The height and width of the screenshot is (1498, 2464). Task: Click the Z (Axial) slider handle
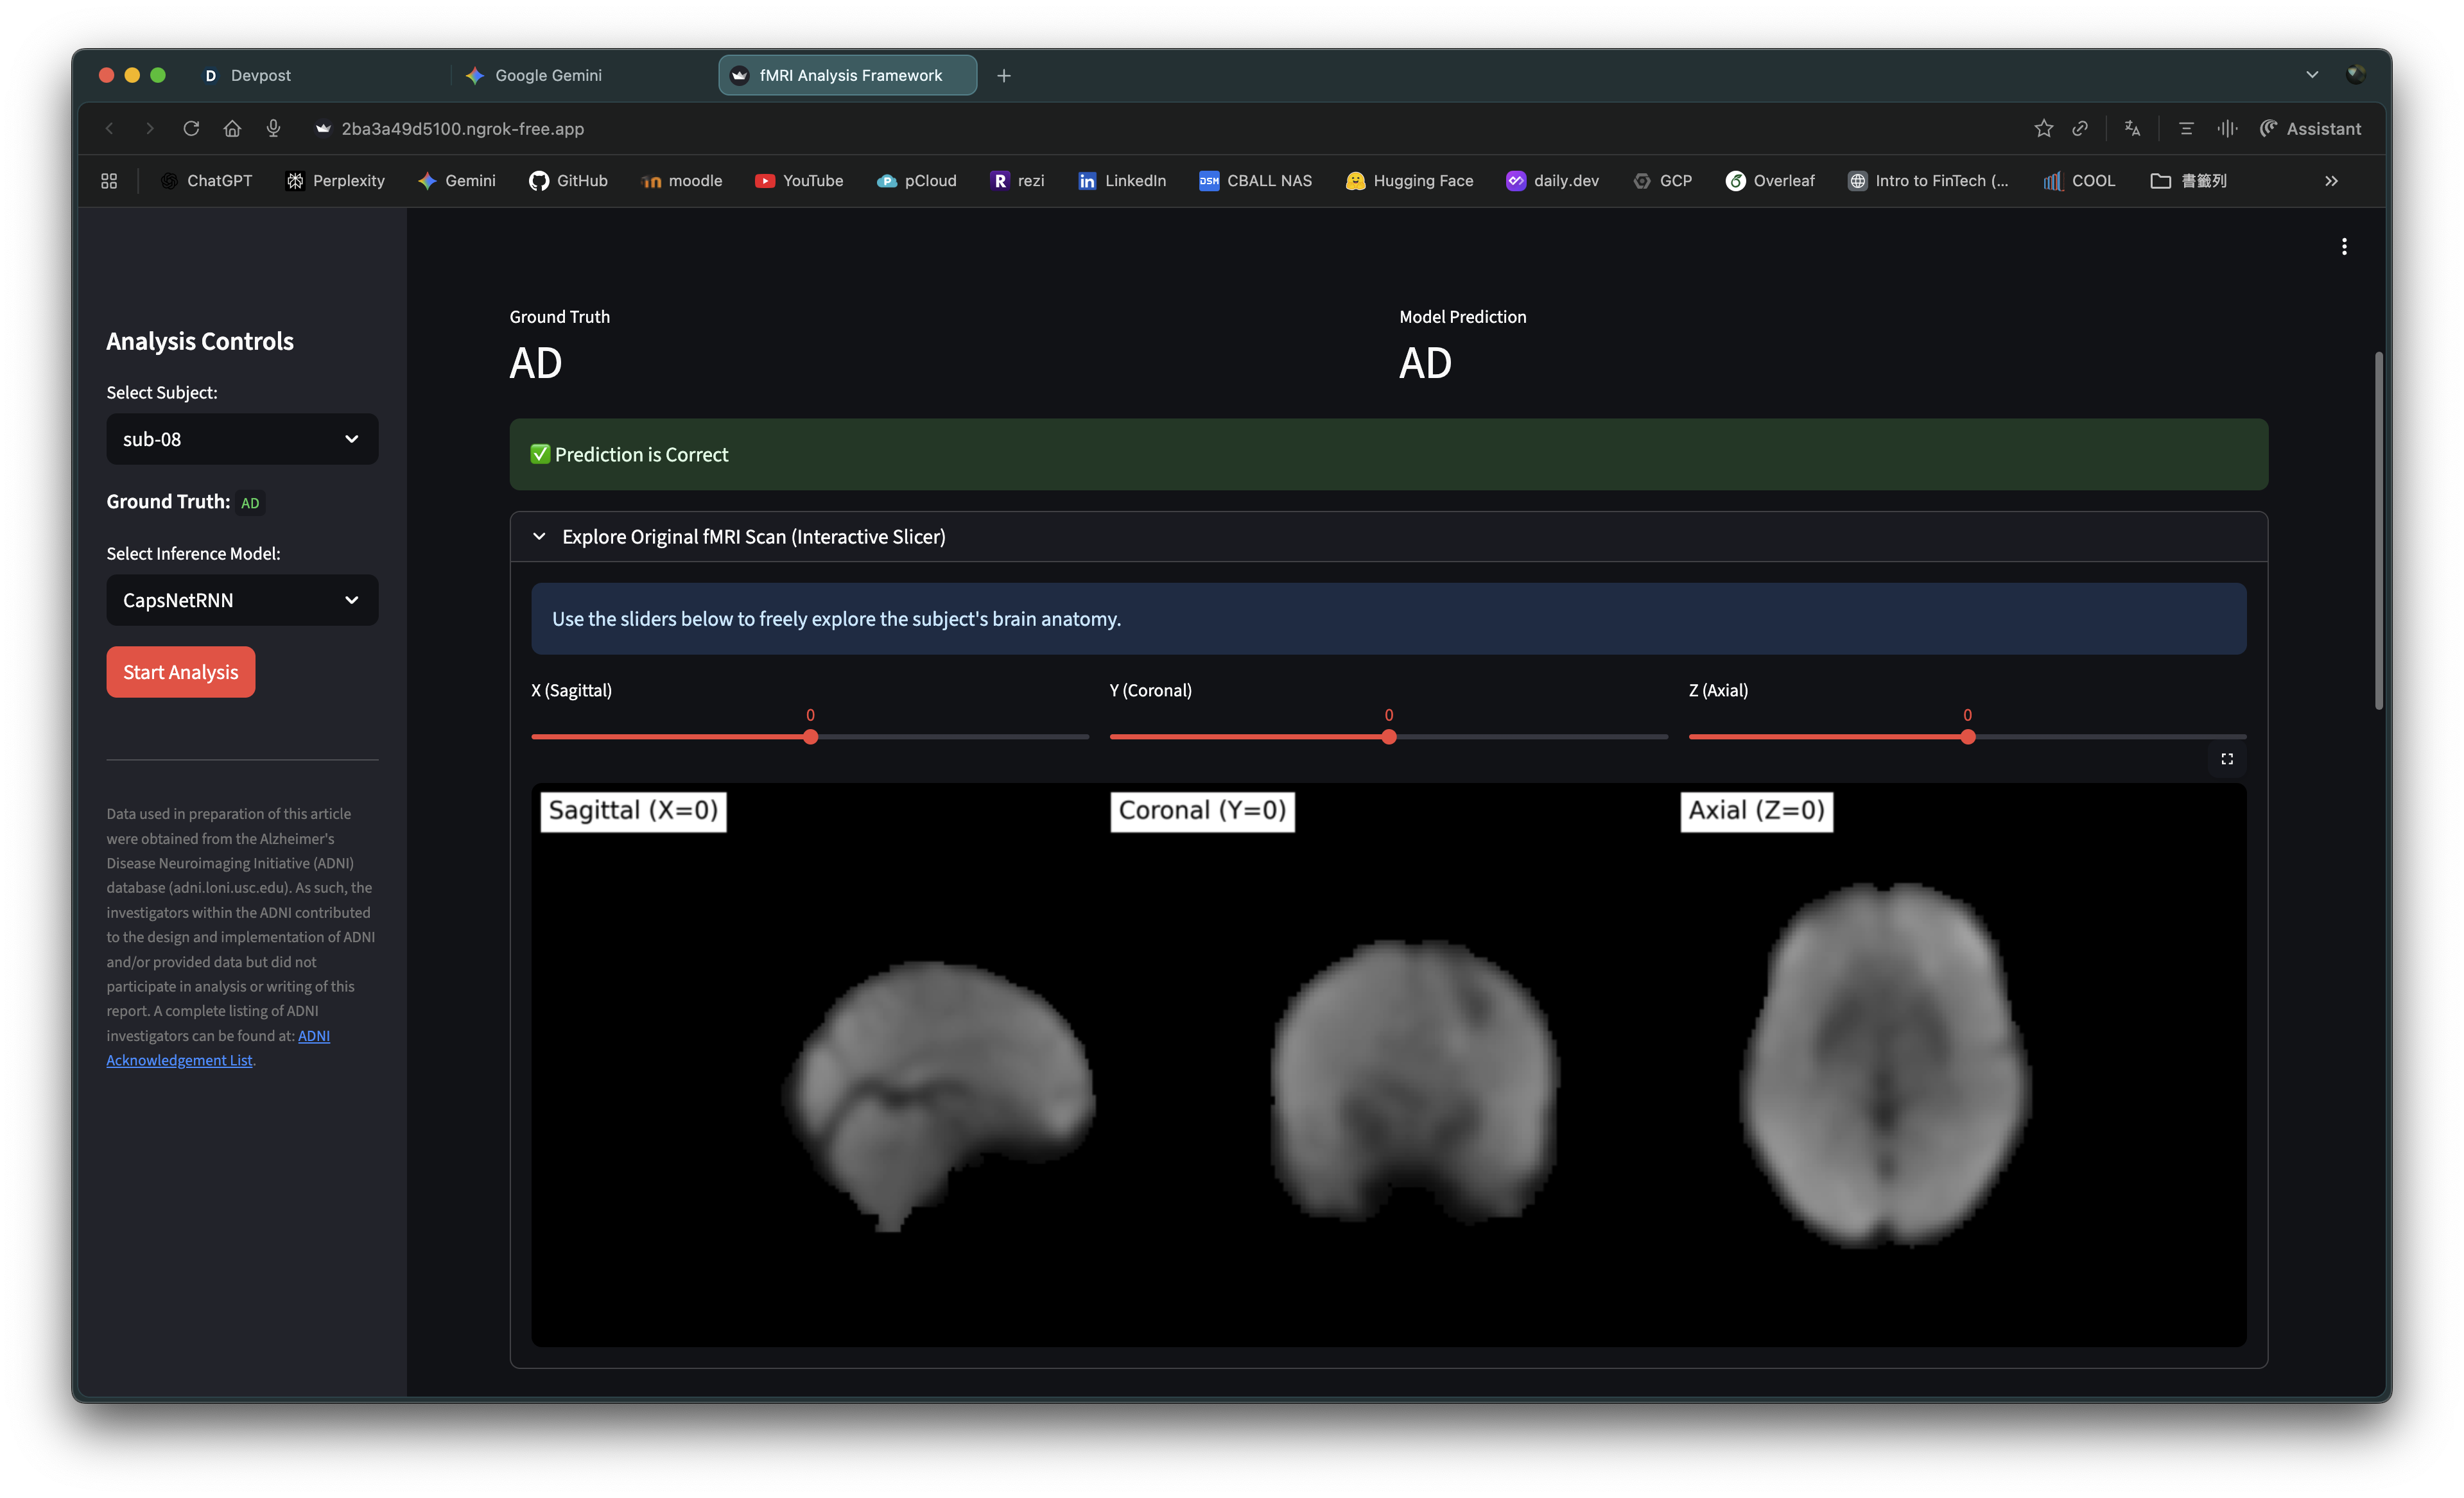(1968, 737)
